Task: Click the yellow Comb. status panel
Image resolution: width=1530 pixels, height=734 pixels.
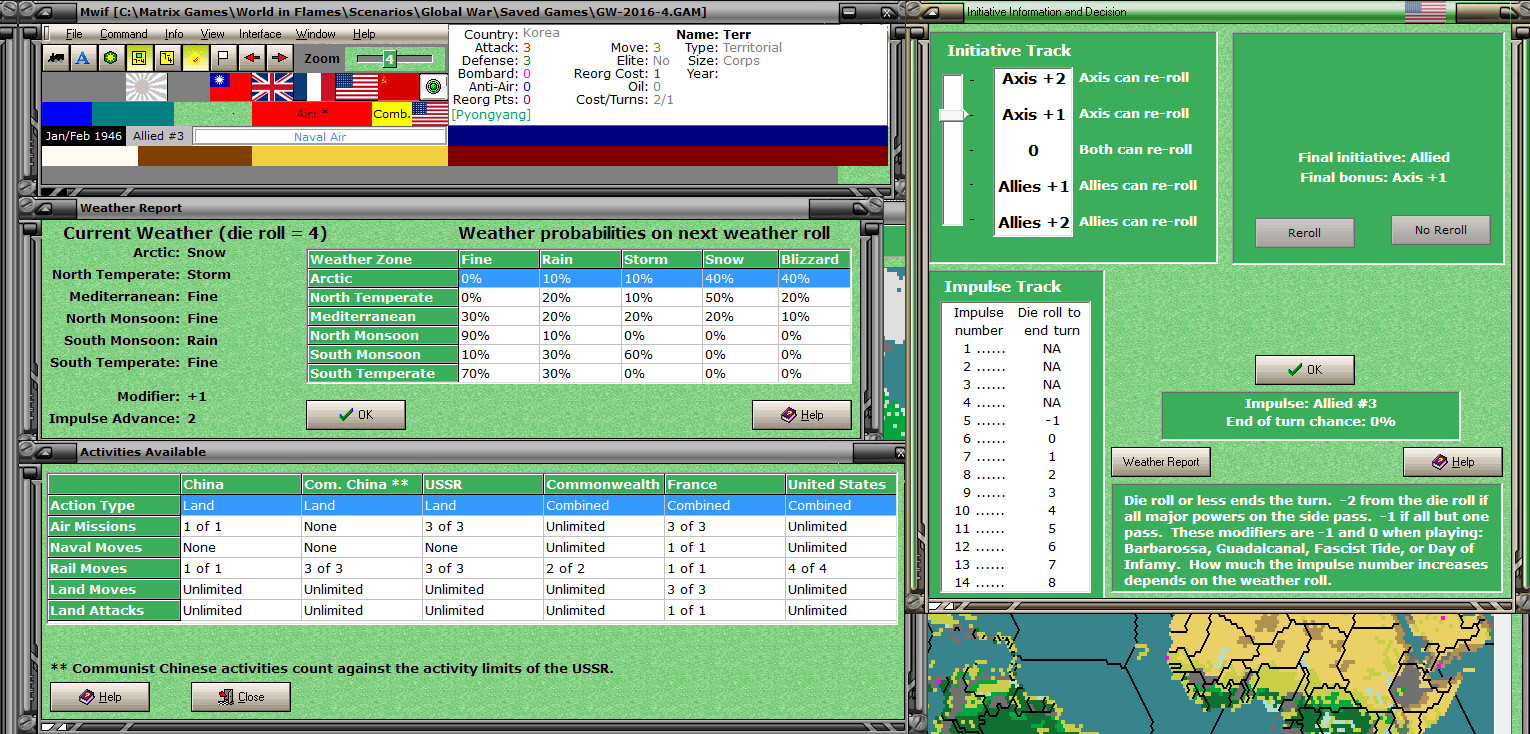Action: tap(392, 114)
